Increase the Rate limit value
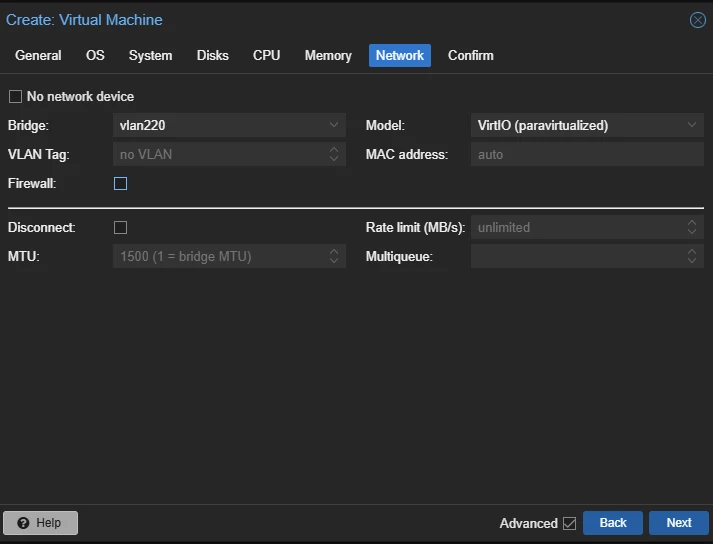 coord(692,222)
